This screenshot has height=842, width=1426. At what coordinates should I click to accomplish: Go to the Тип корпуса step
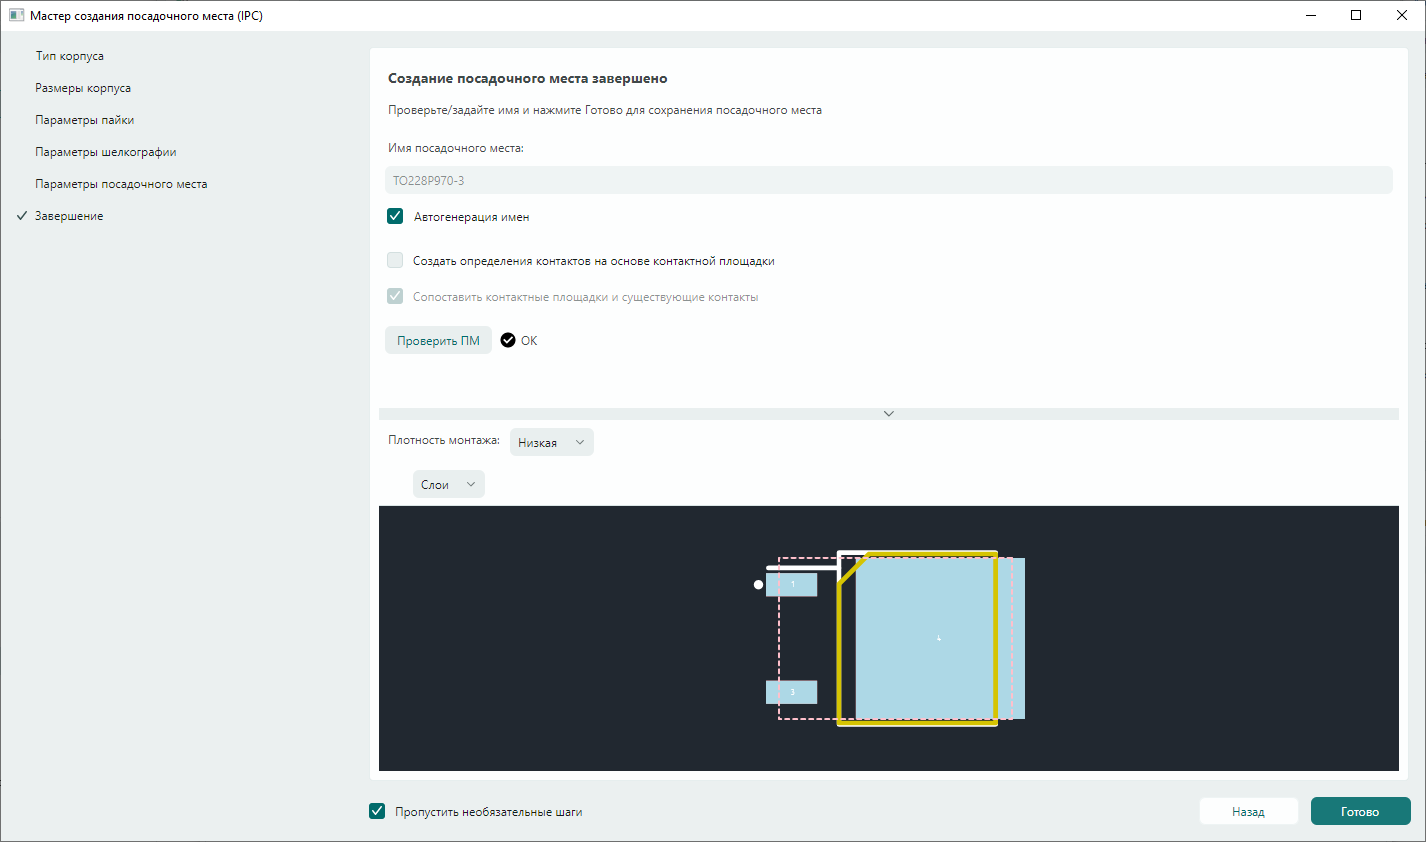pyautogui.click(x=70, y=56)
